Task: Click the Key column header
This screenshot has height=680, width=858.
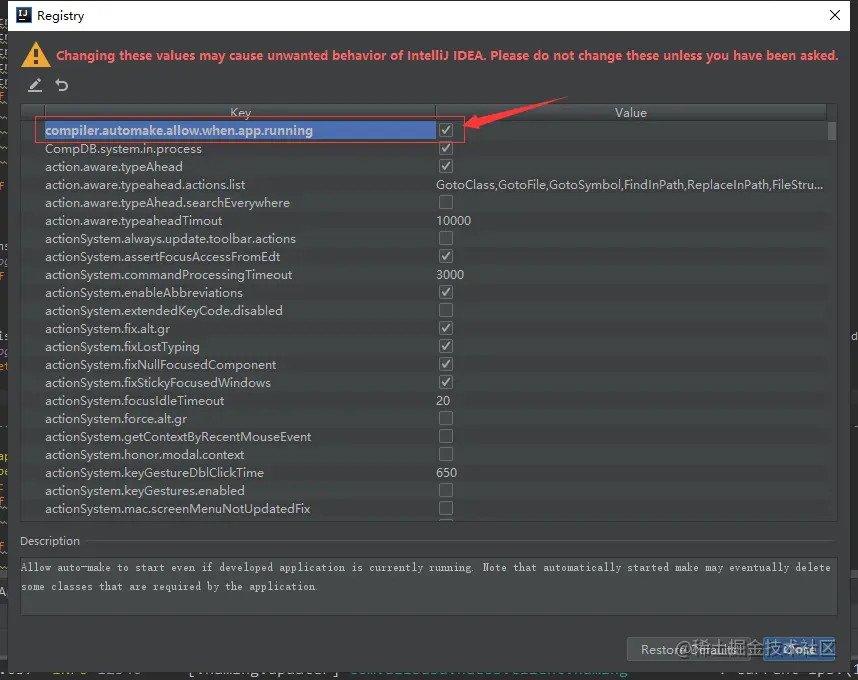Action: tap(240, 112)
